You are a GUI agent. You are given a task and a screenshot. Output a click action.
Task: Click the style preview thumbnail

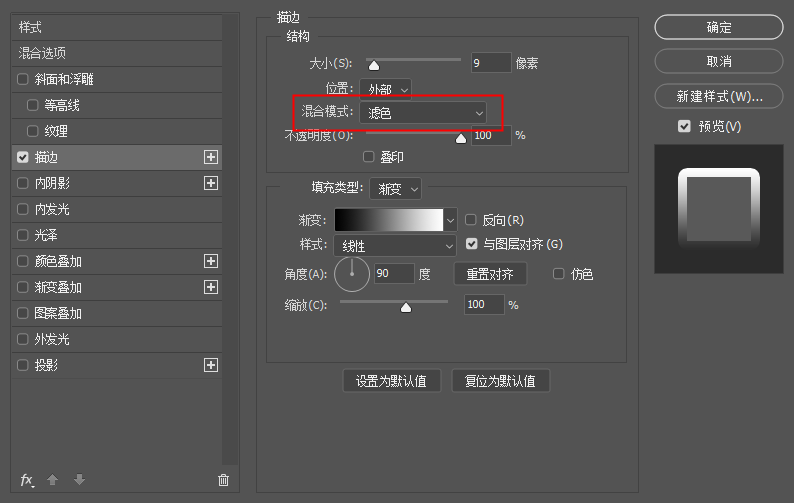[x=719, y=209]
